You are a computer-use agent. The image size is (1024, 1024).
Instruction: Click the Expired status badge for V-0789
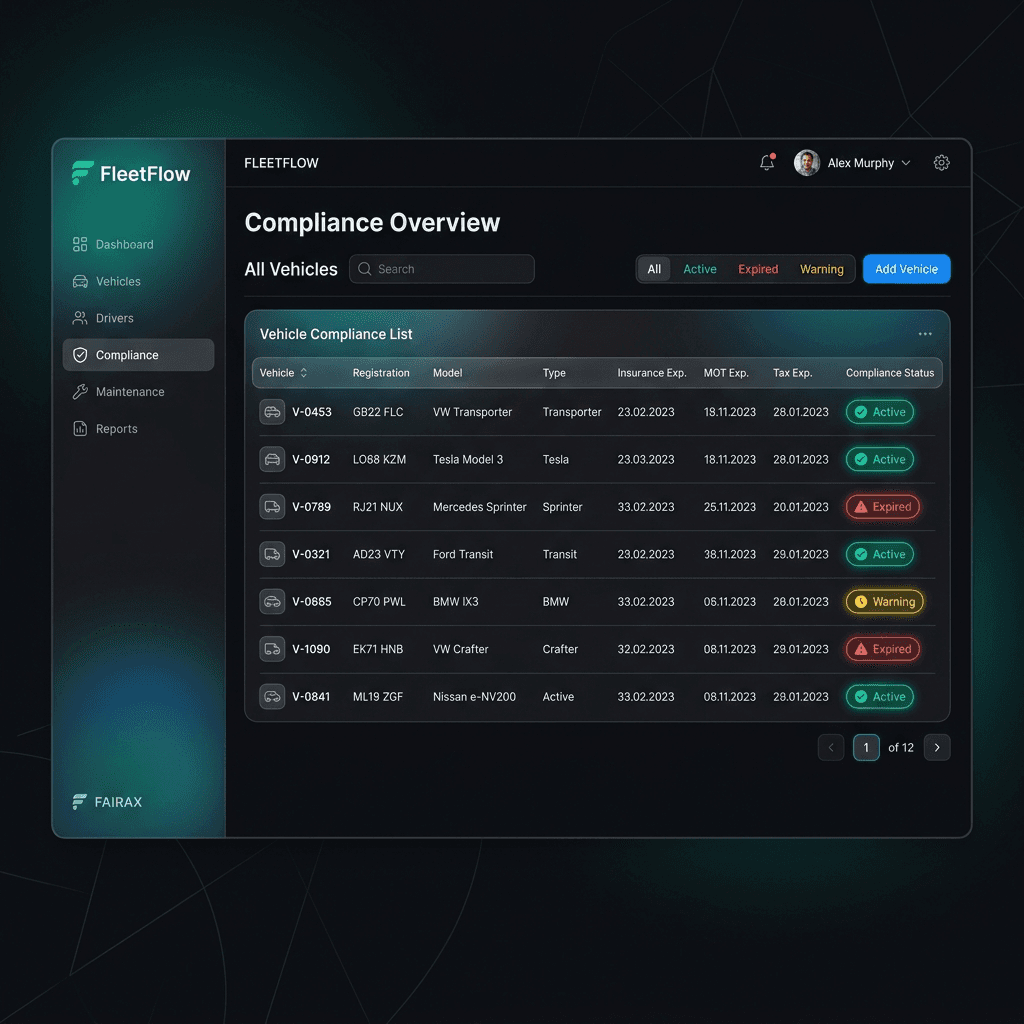[883, 507]
